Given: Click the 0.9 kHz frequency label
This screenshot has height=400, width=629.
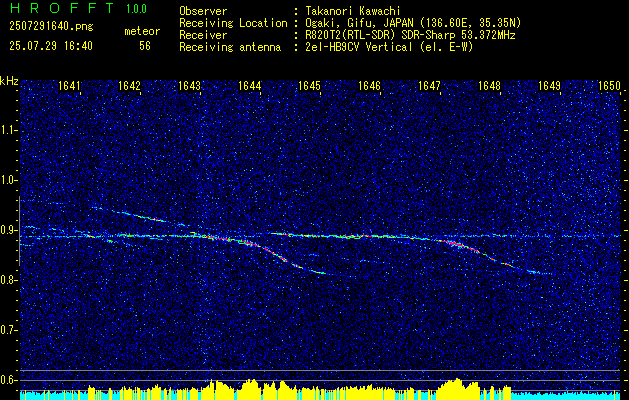Looking at the screenshot, I should [9, 230].
